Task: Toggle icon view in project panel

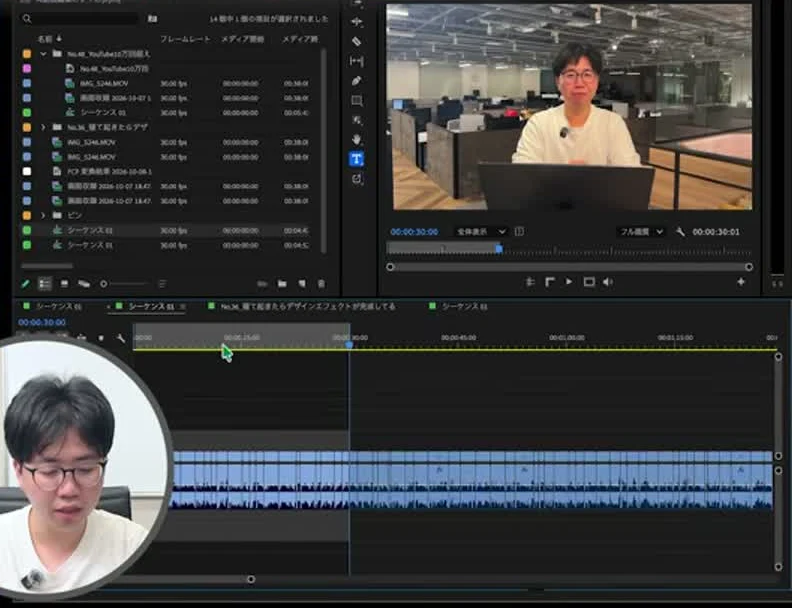Action: pos(64,284)
